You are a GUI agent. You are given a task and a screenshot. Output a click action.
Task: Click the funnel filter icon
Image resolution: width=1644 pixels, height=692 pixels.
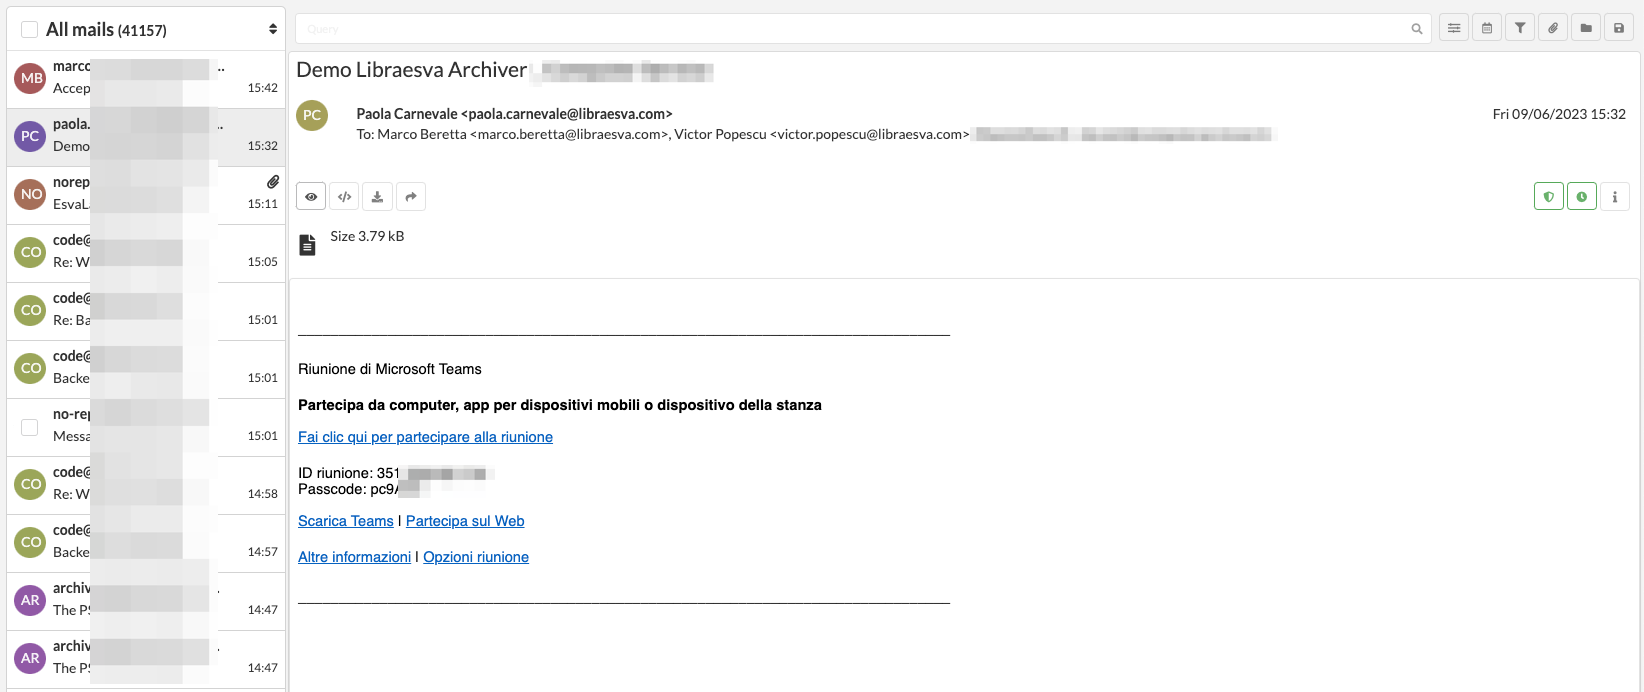point(1520,28)
